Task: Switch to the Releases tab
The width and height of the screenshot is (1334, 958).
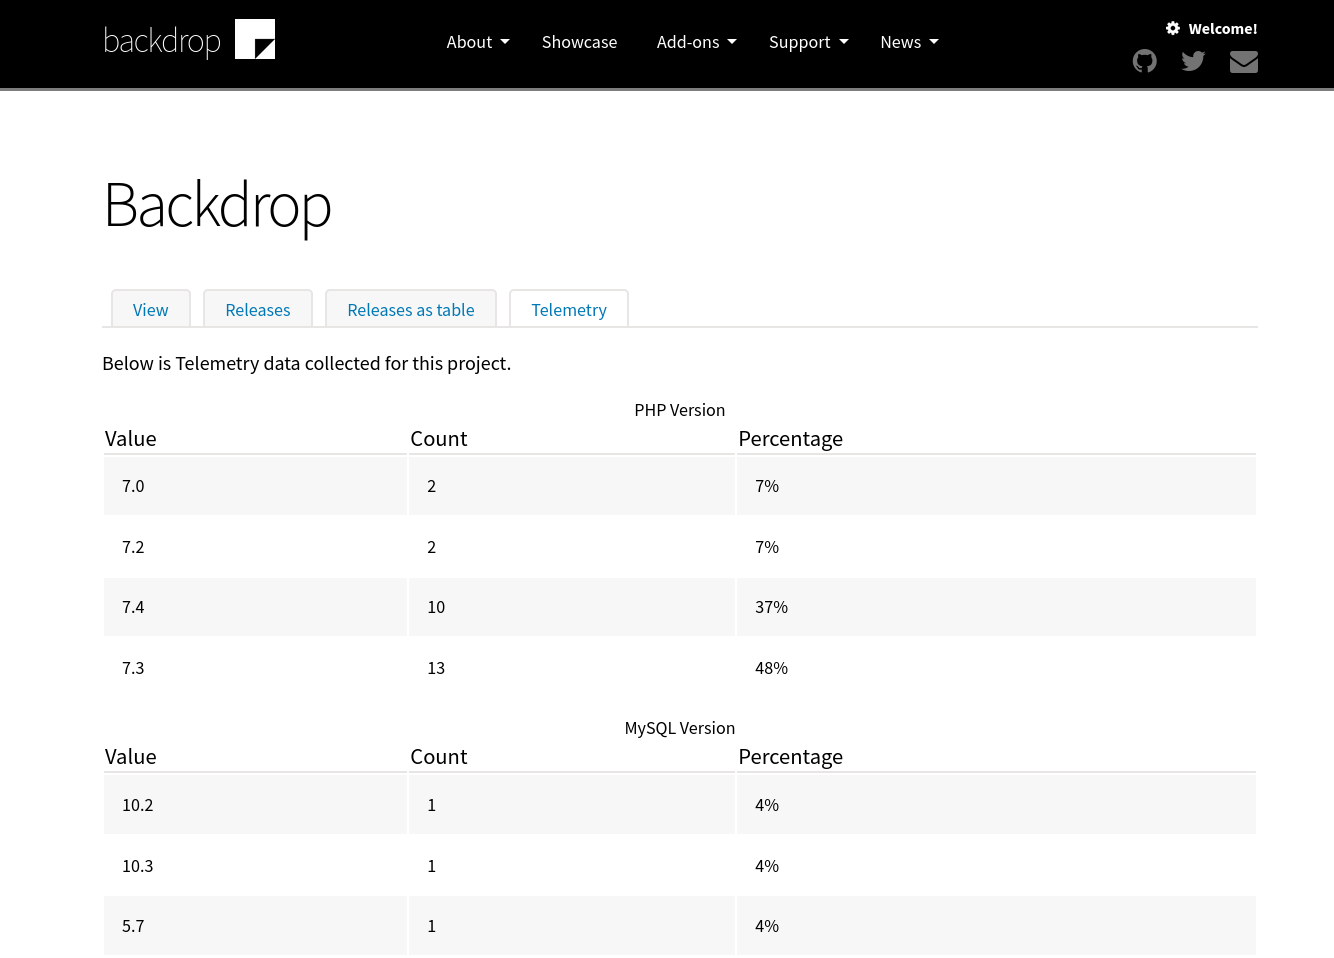Action: pos(258,309)
